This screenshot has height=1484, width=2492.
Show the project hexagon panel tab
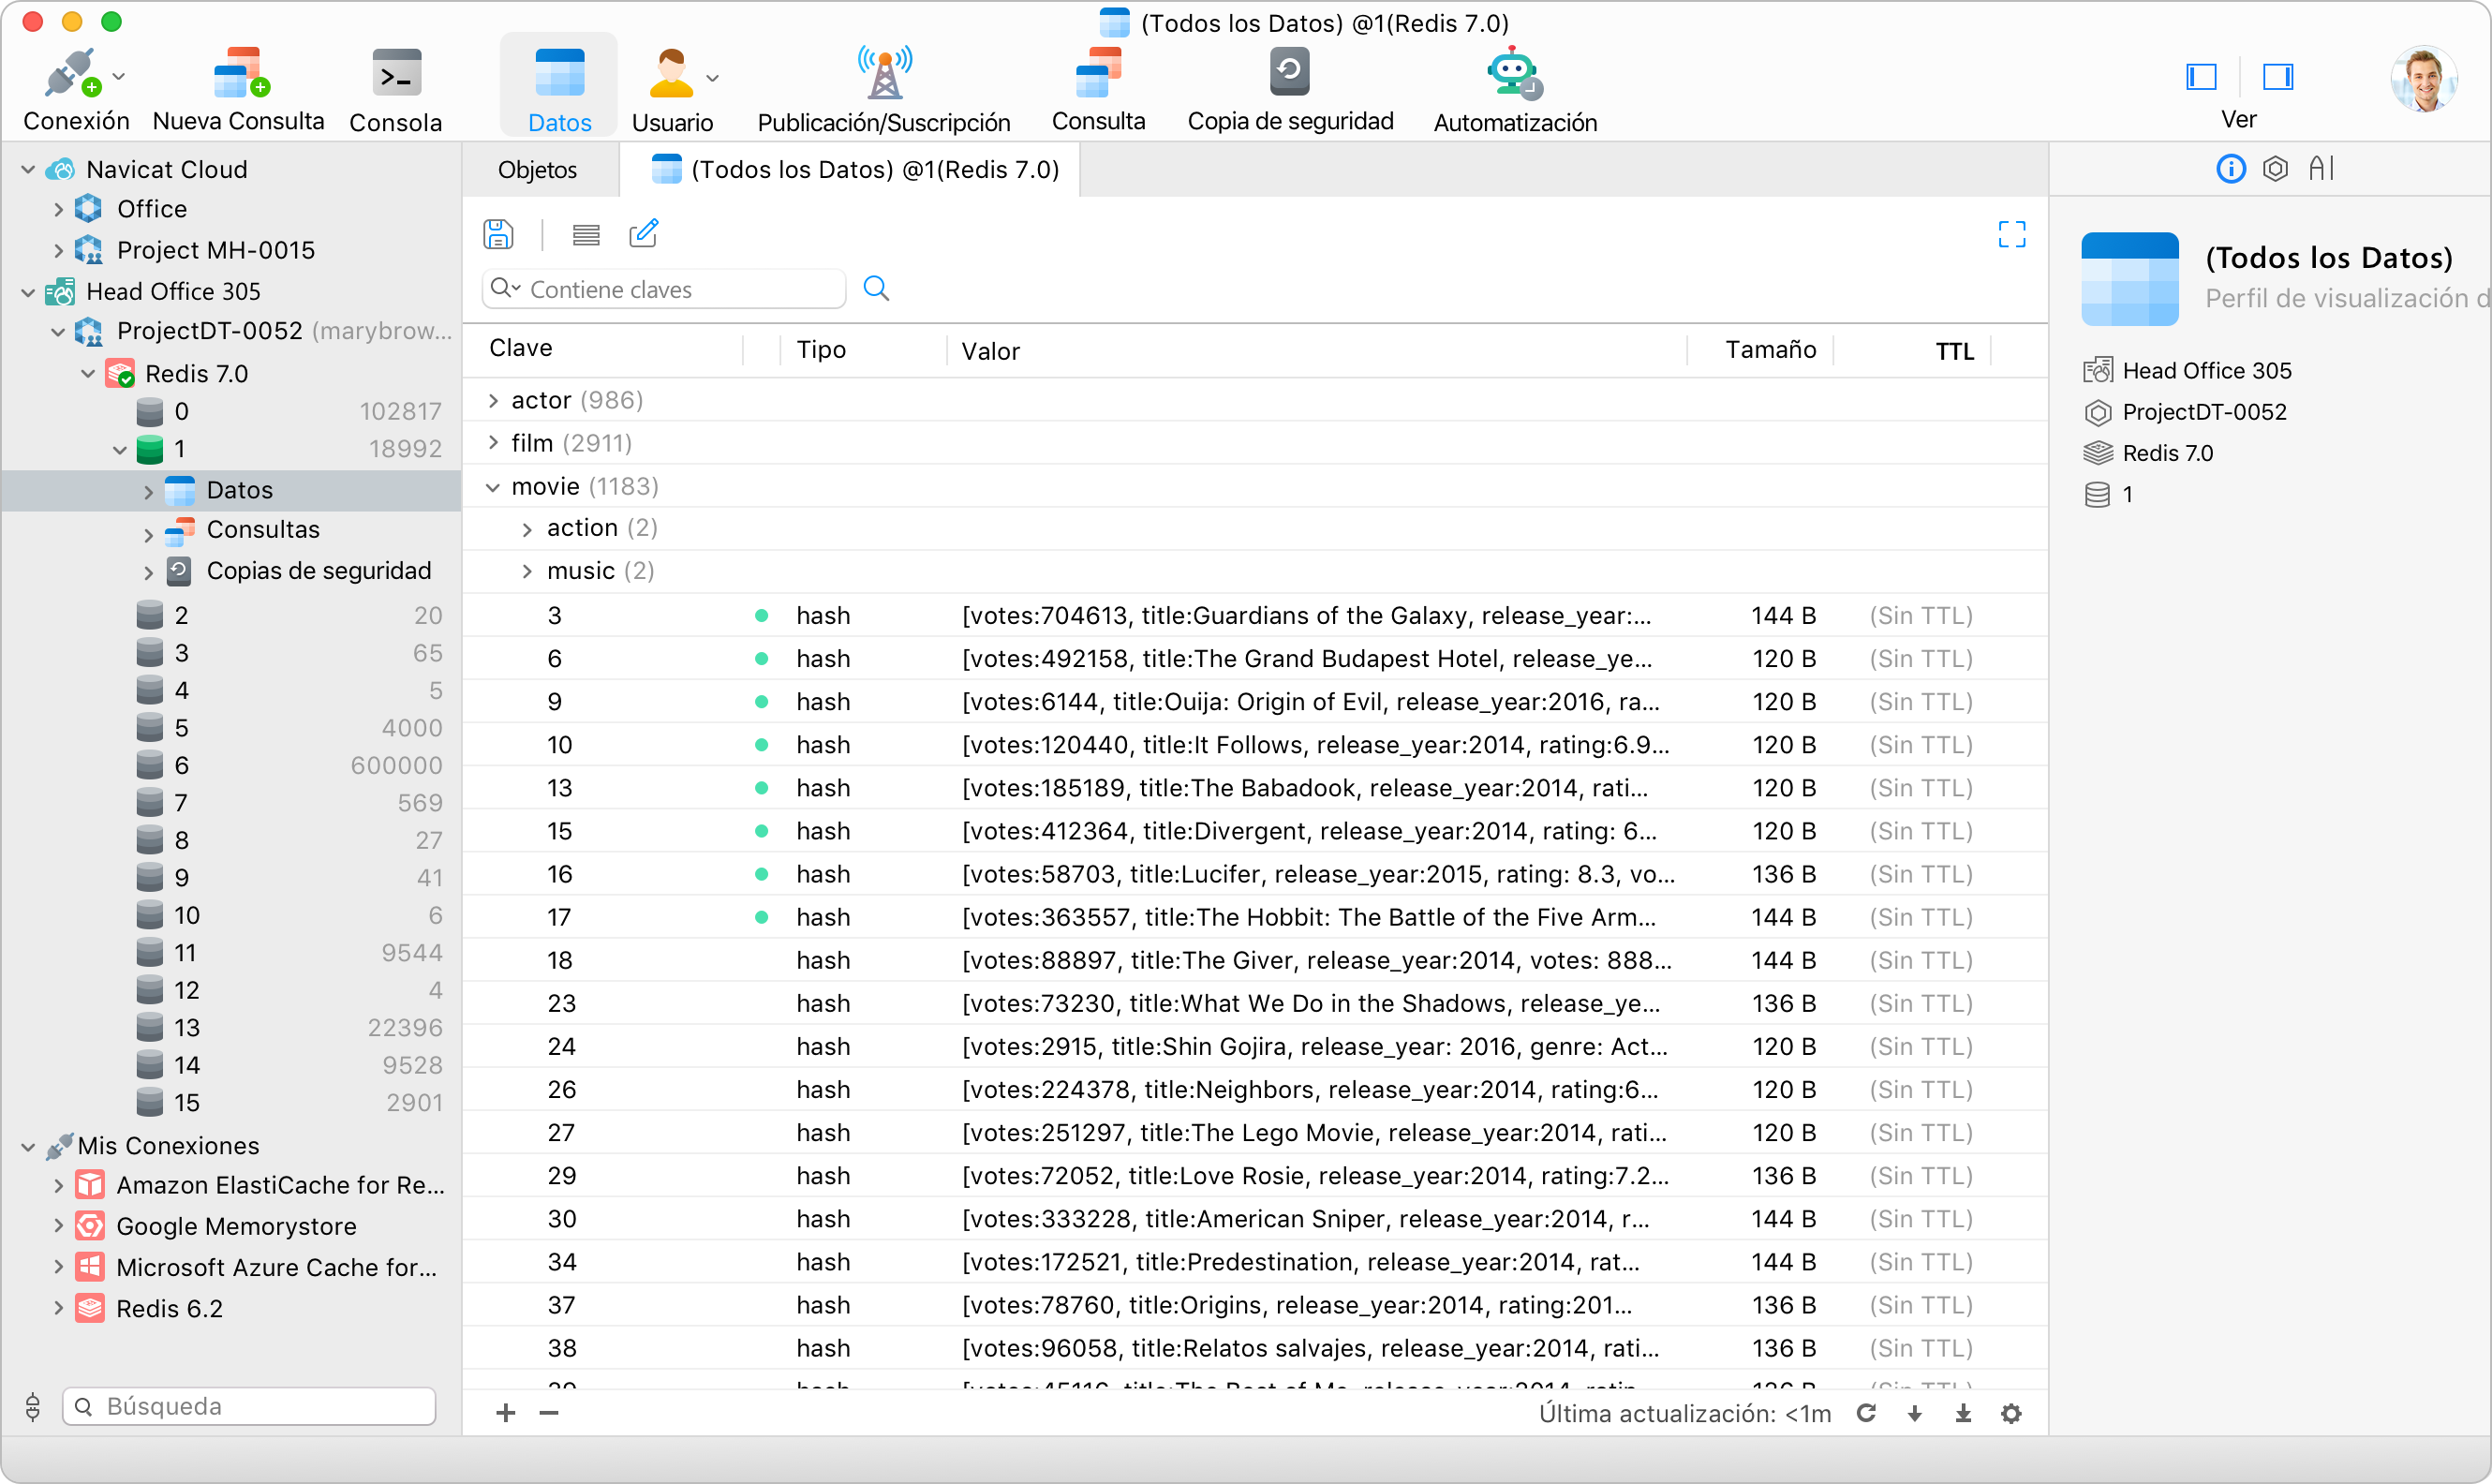click(2275, 168)
